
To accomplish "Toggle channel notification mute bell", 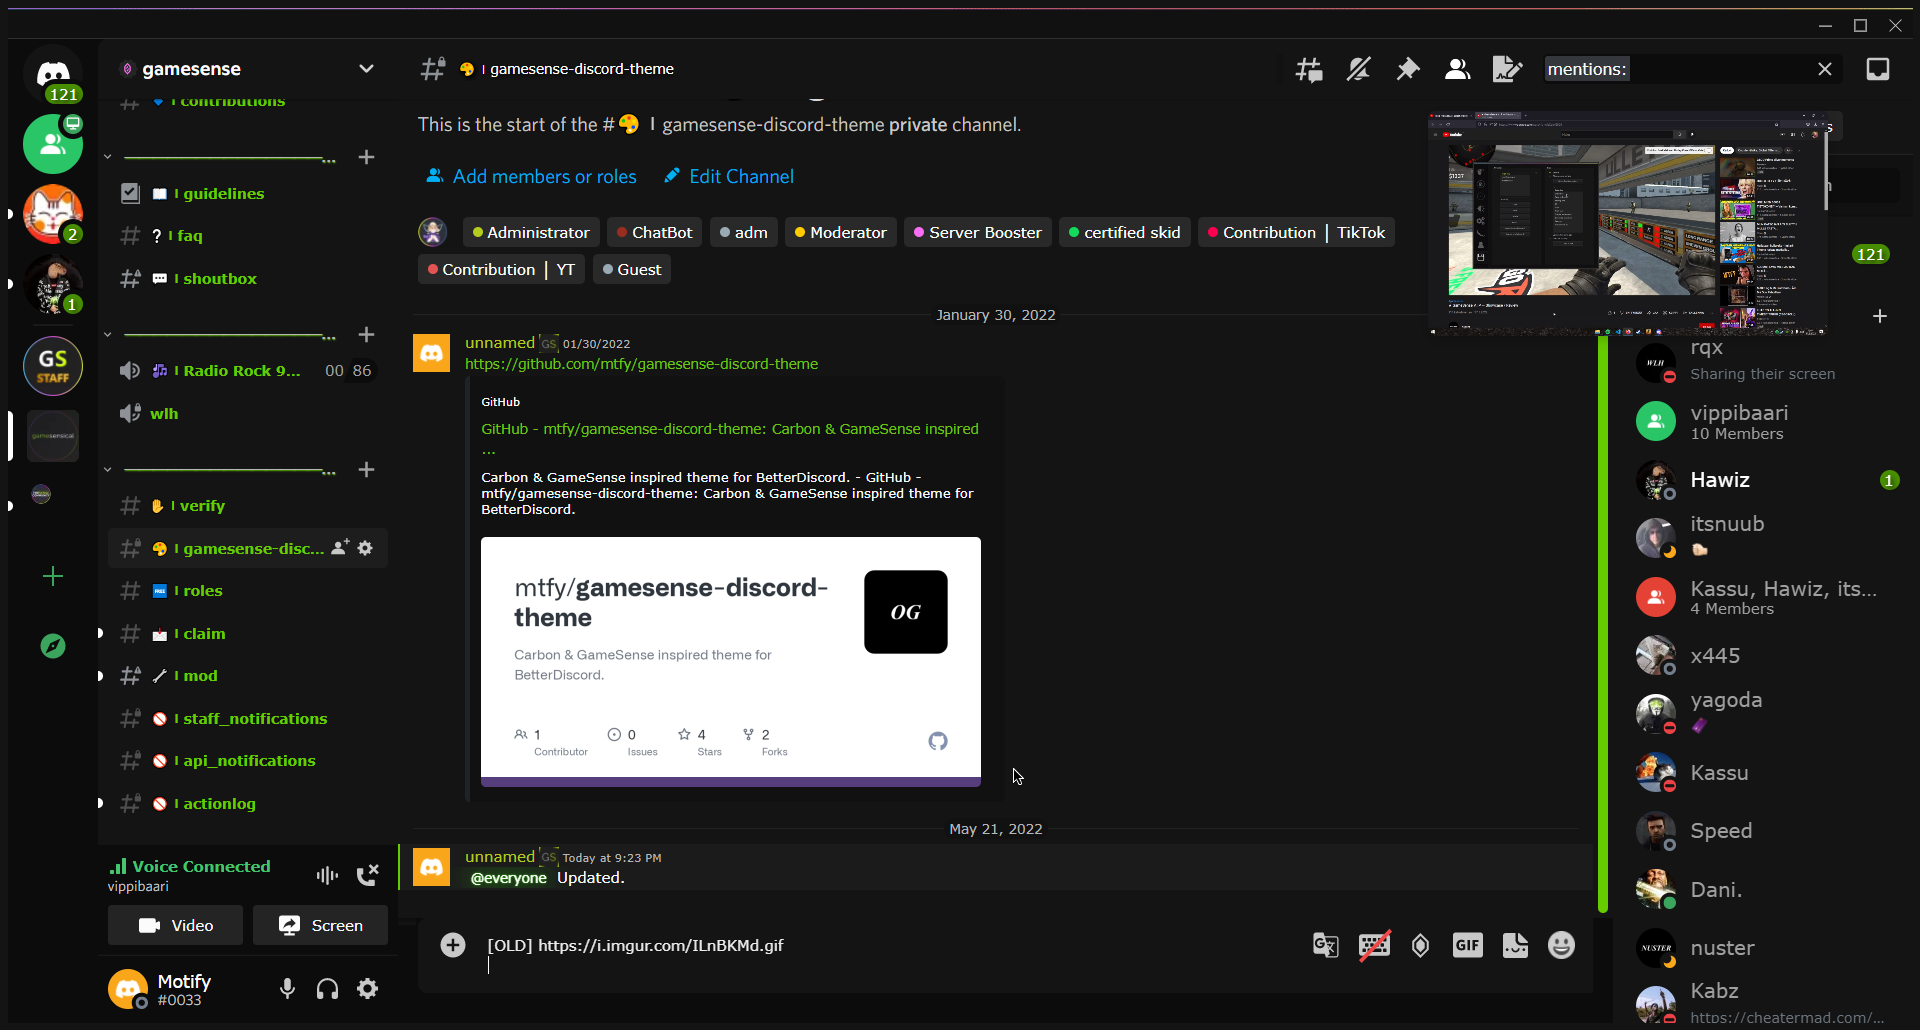I will (1359, 69).
